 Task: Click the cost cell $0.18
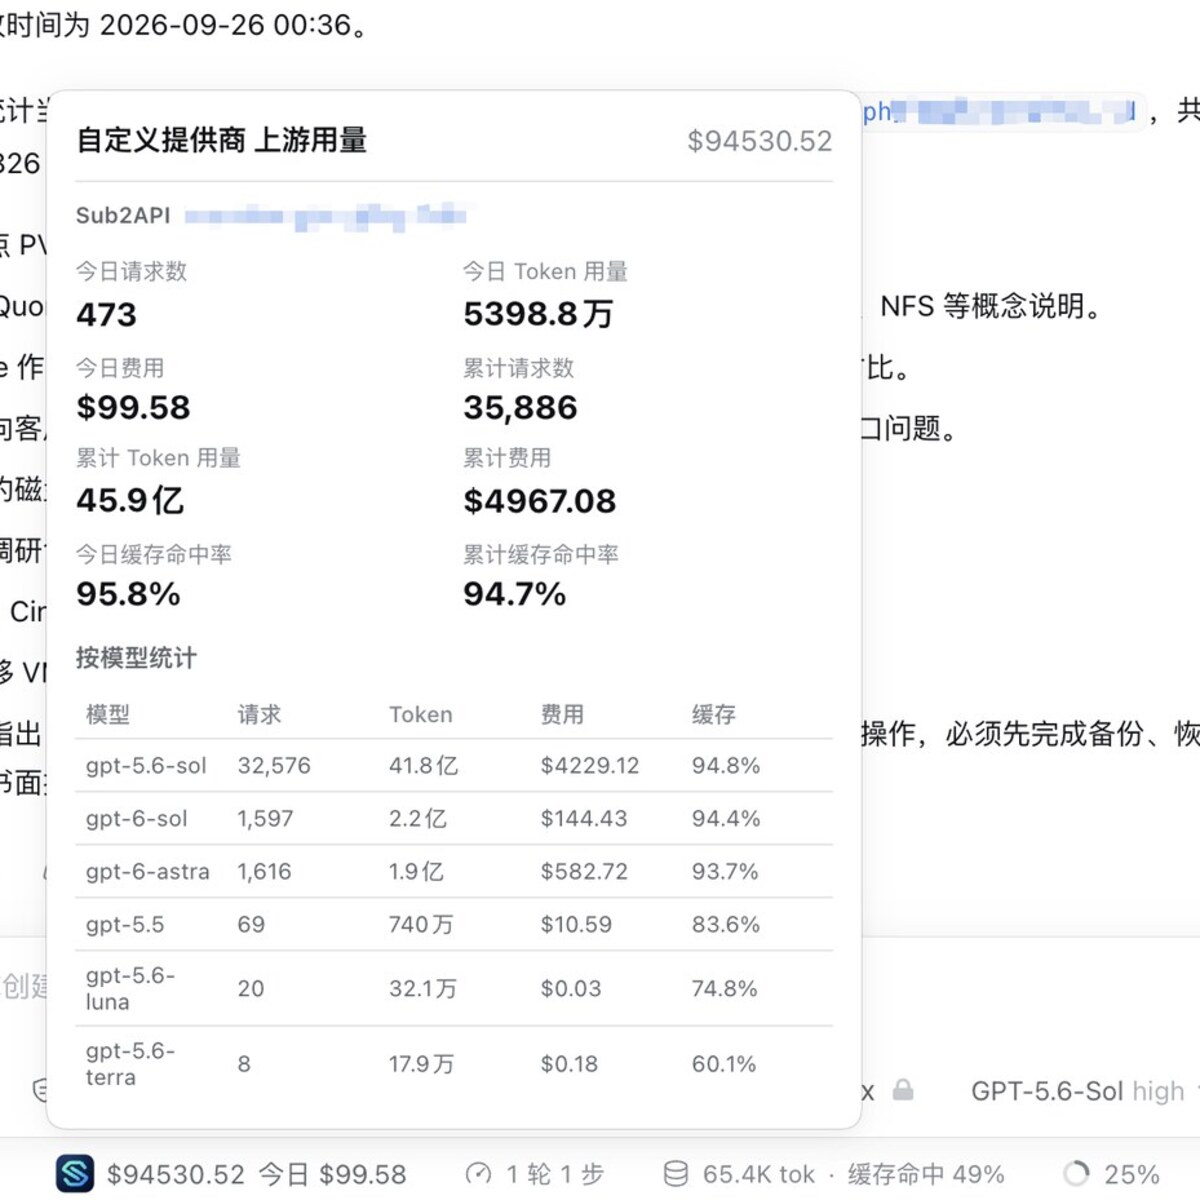(x=569, y=1064)
